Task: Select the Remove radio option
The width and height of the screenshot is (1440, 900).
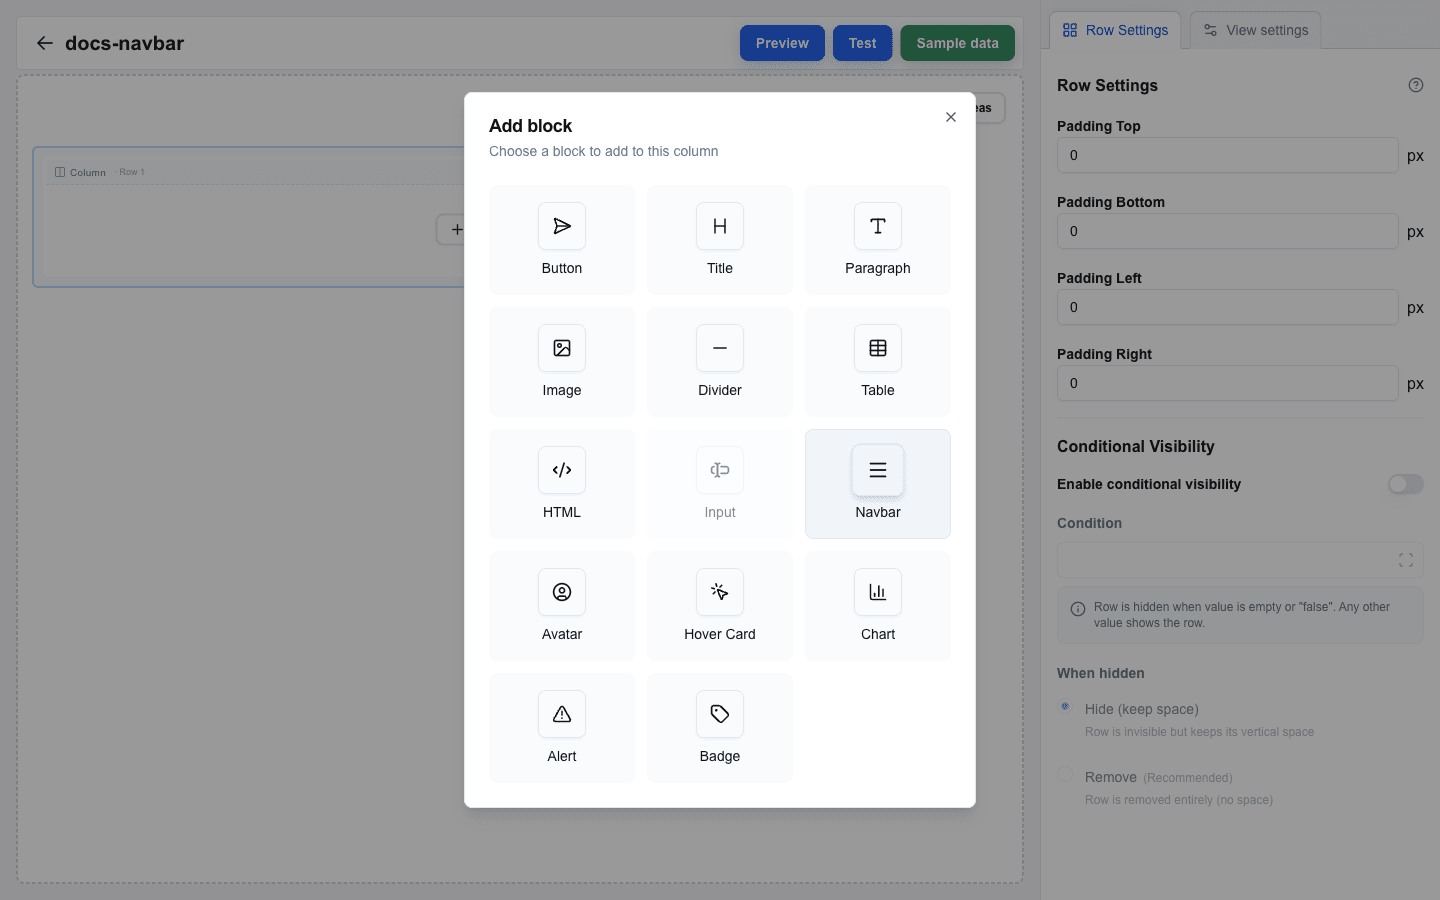Action: (1066, 775)
